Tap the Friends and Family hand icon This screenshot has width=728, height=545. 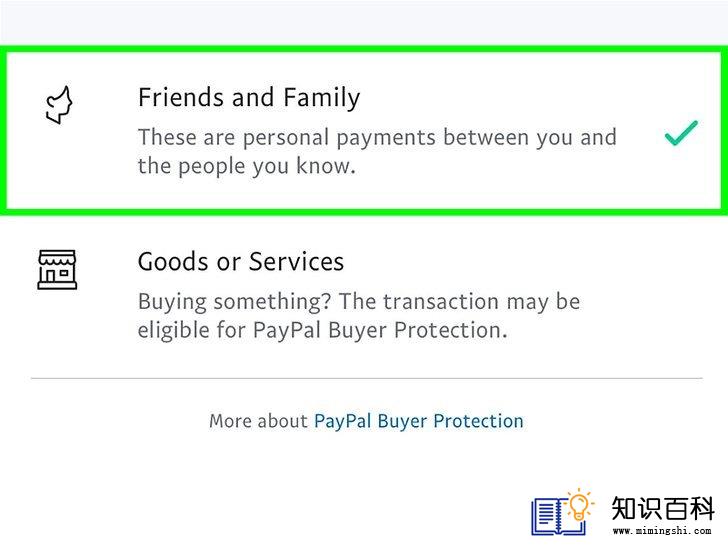[59, 105]
